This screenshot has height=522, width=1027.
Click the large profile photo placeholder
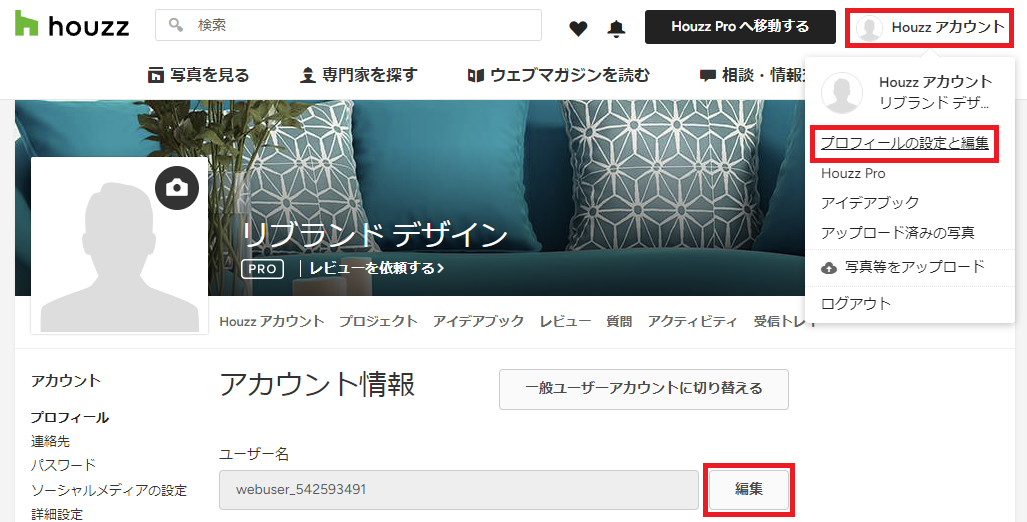pos(119,246)
